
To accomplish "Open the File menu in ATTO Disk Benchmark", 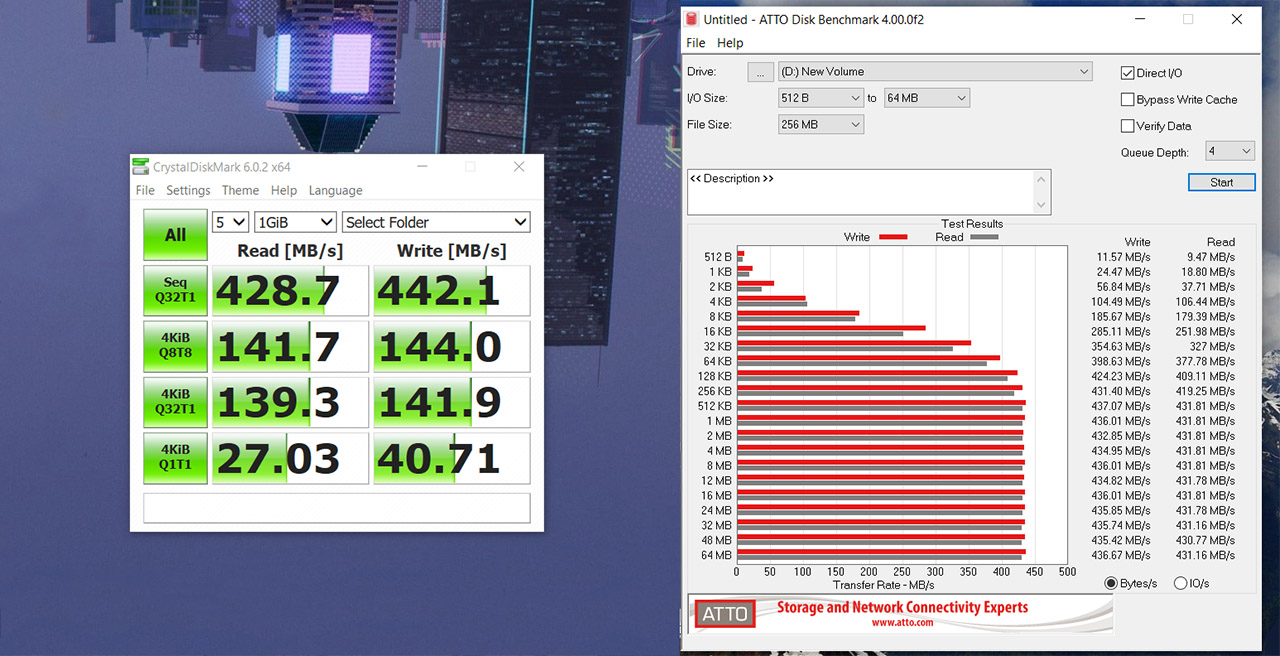I will tap(696, 43).
